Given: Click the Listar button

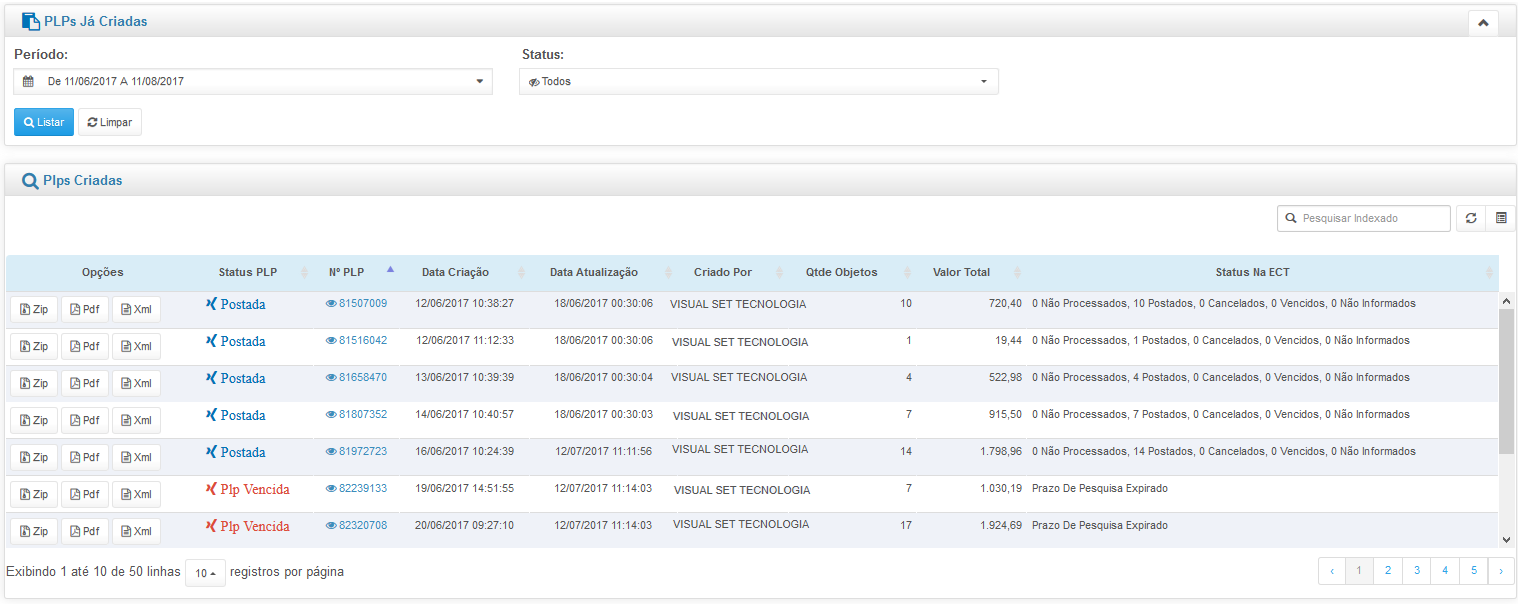Looking at the screenshot, I should (x=44, y=122).
